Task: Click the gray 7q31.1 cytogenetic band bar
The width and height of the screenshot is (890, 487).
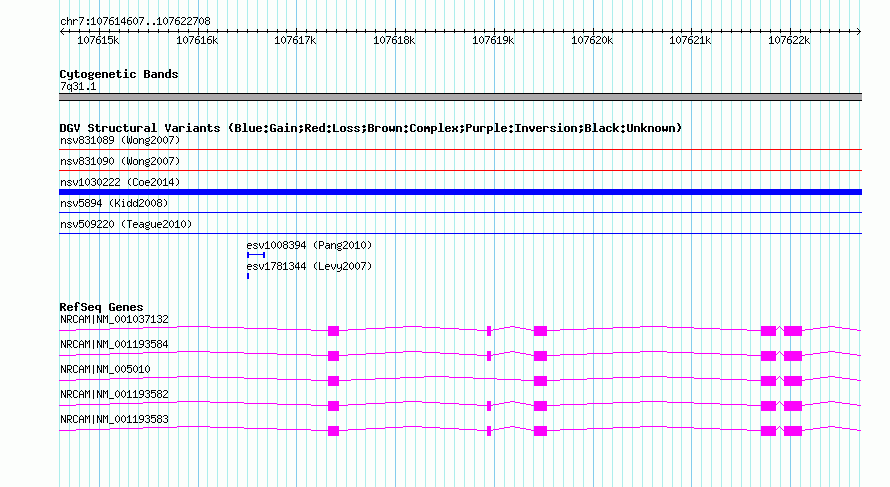Action: [x=460, y=97]
